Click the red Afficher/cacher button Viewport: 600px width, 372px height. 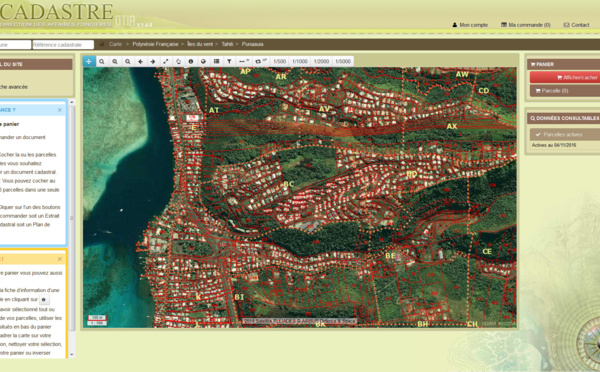point(565,77)
